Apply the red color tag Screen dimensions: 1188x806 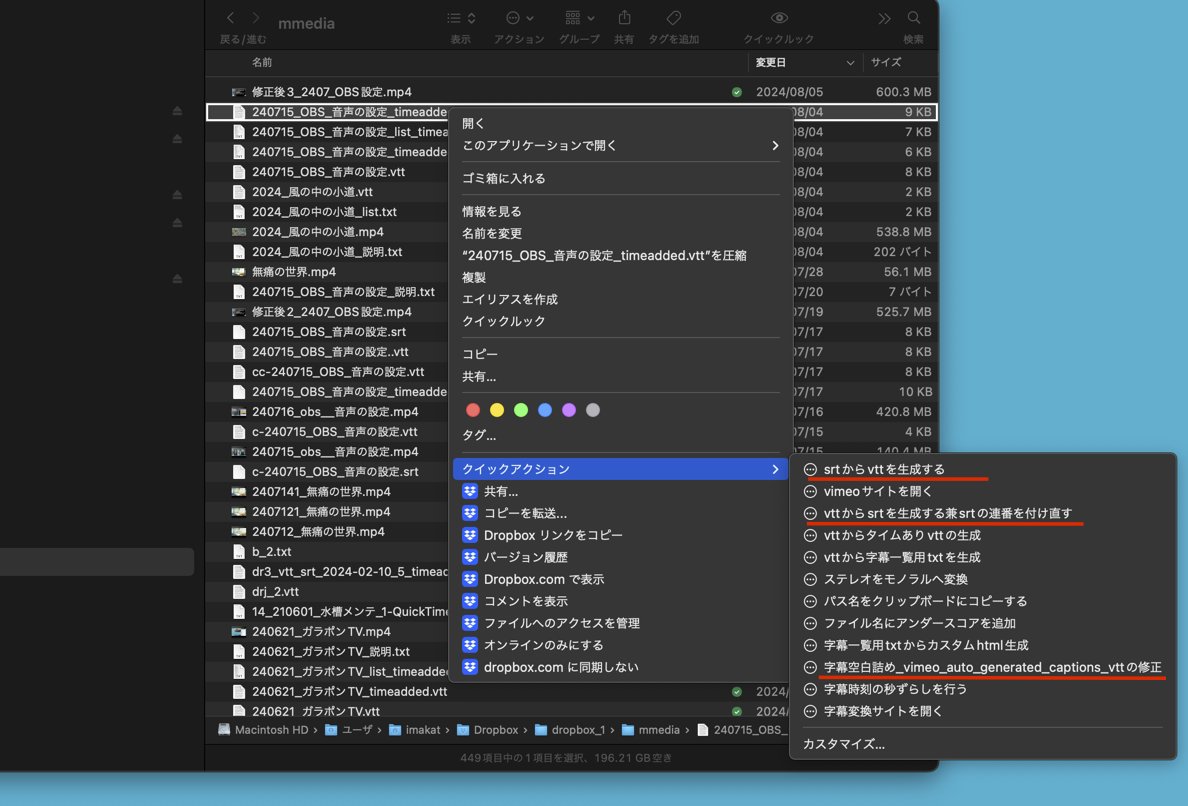(x=473, y=410)
